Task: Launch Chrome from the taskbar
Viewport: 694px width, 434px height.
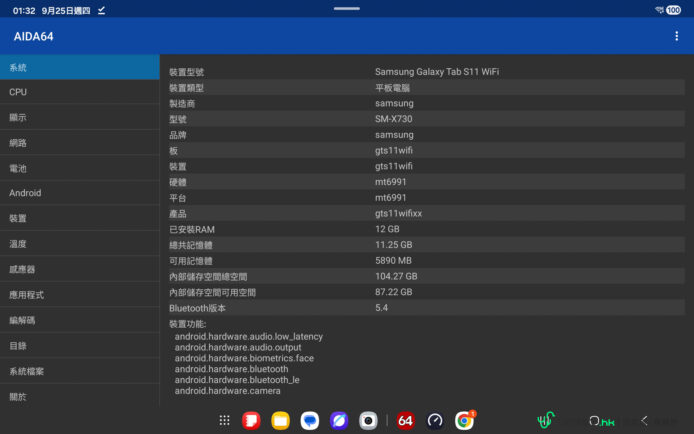Action: [464, 420]
